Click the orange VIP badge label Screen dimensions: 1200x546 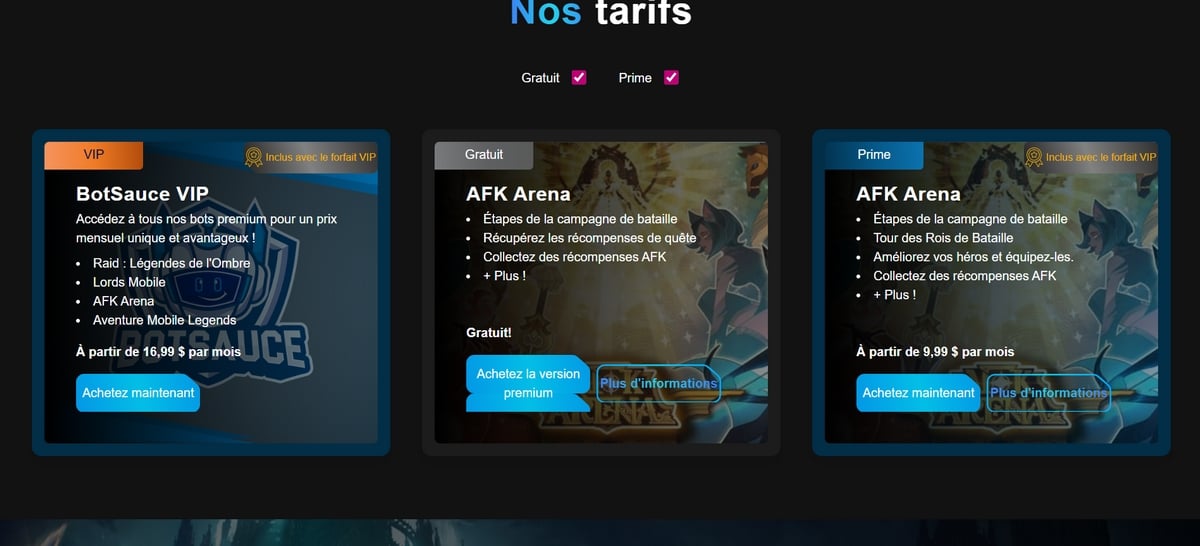(93, 155)
